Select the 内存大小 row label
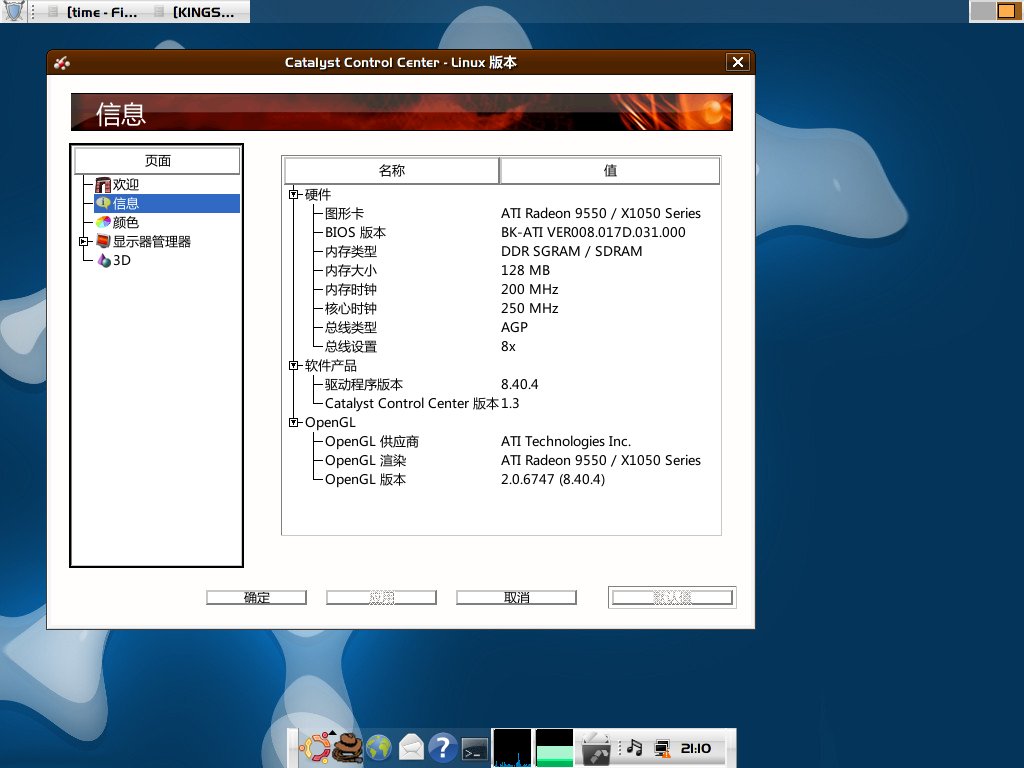Screen dimensions: 1024x768 click(351, 270)
